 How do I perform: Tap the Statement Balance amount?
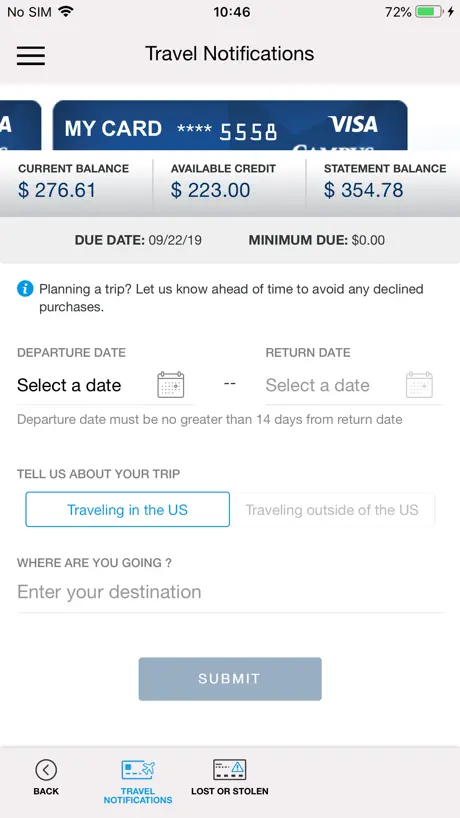tap(364, 190)
